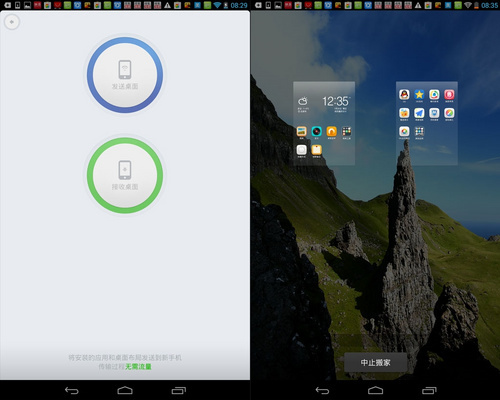Go back with top-left arrow button
The height and width of the screenshot is (400, 500).
(x=12, y=22)
